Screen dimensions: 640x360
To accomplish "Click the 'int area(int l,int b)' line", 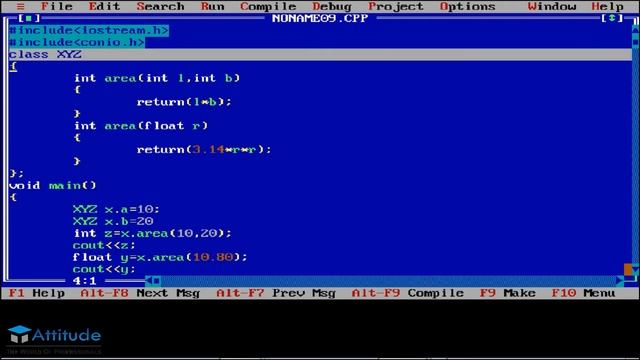I will point(157,78).
